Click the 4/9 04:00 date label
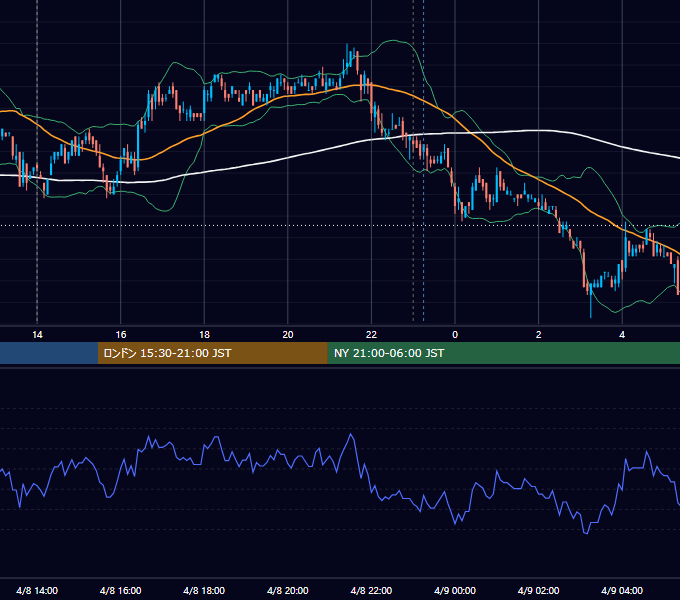 (622, 591)
